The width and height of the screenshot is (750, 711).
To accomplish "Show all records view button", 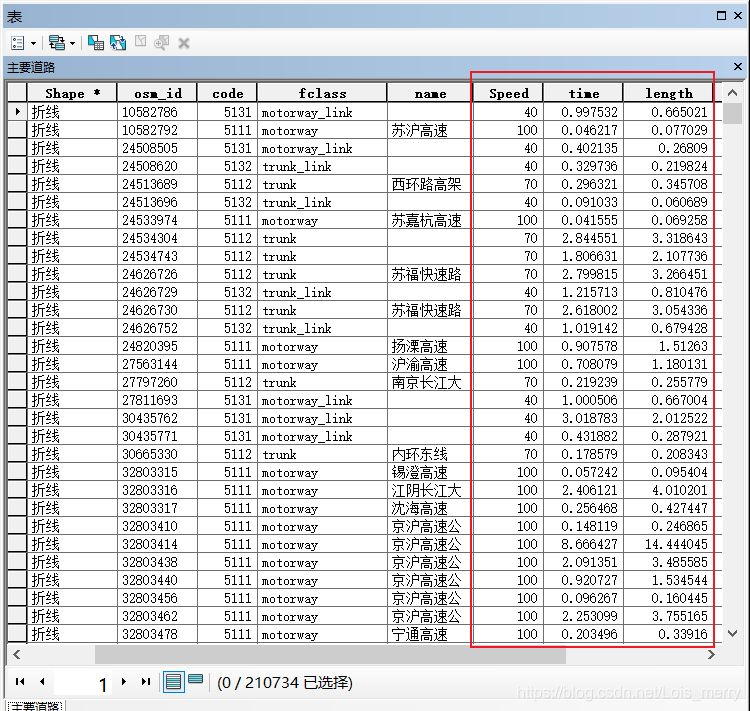I will 173,682.
